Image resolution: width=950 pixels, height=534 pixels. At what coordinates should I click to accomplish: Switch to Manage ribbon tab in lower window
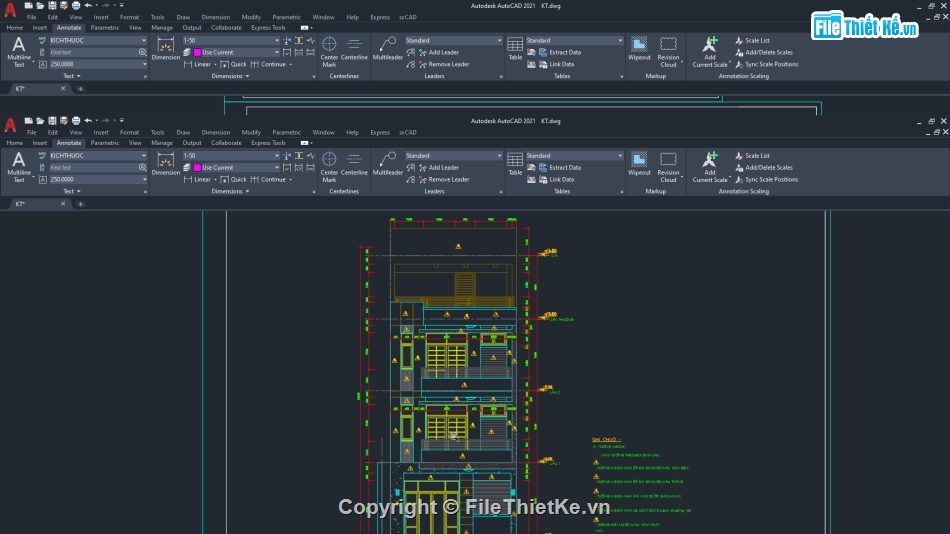click(162, 143)
